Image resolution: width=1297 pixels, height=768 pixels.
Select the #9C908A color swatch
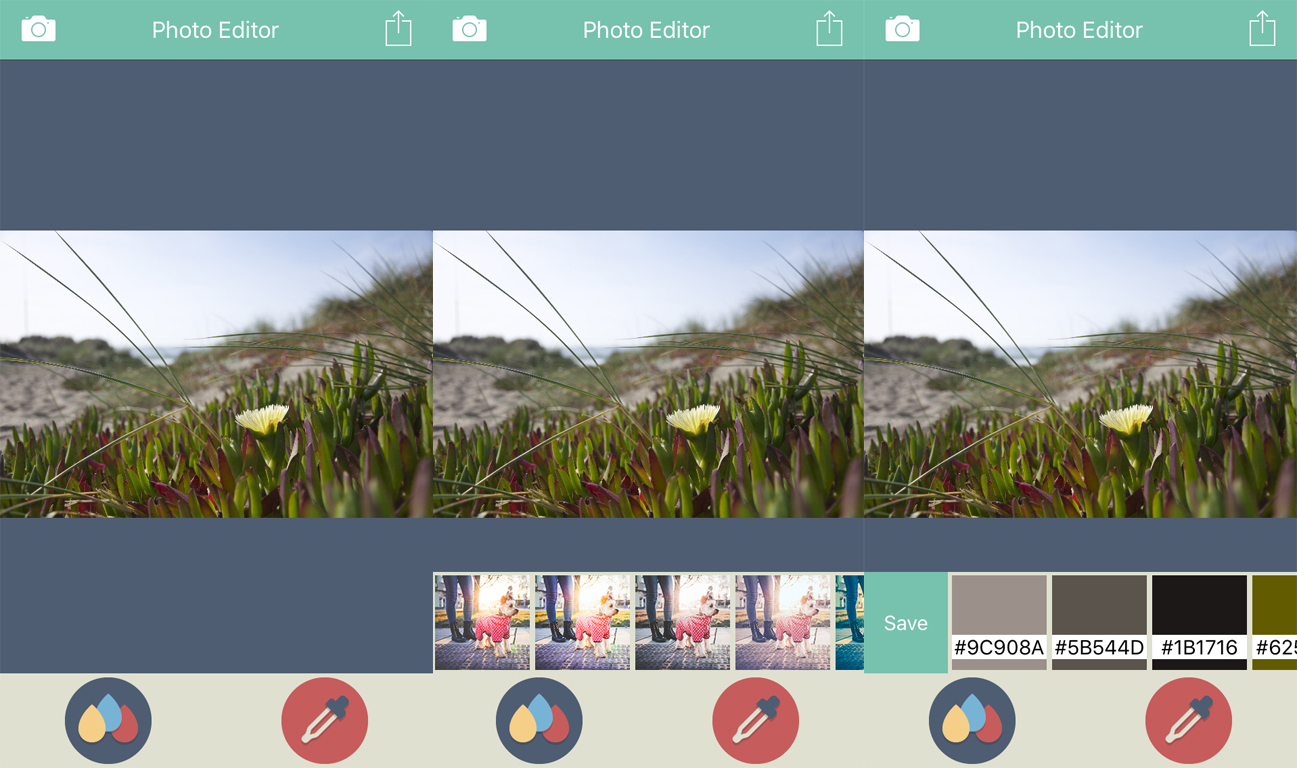999,622
